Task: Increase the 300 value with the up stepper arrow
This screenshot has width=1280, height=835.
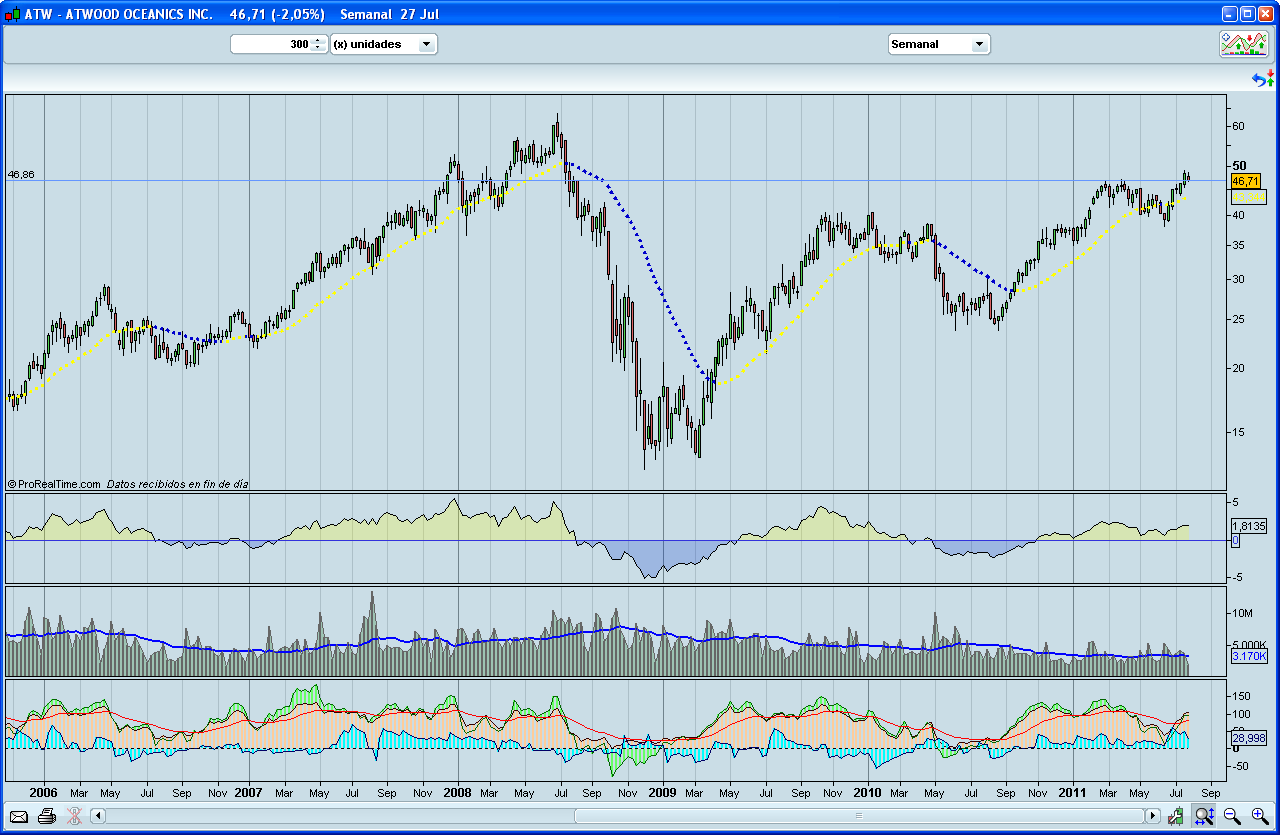Action: (318, 40)
